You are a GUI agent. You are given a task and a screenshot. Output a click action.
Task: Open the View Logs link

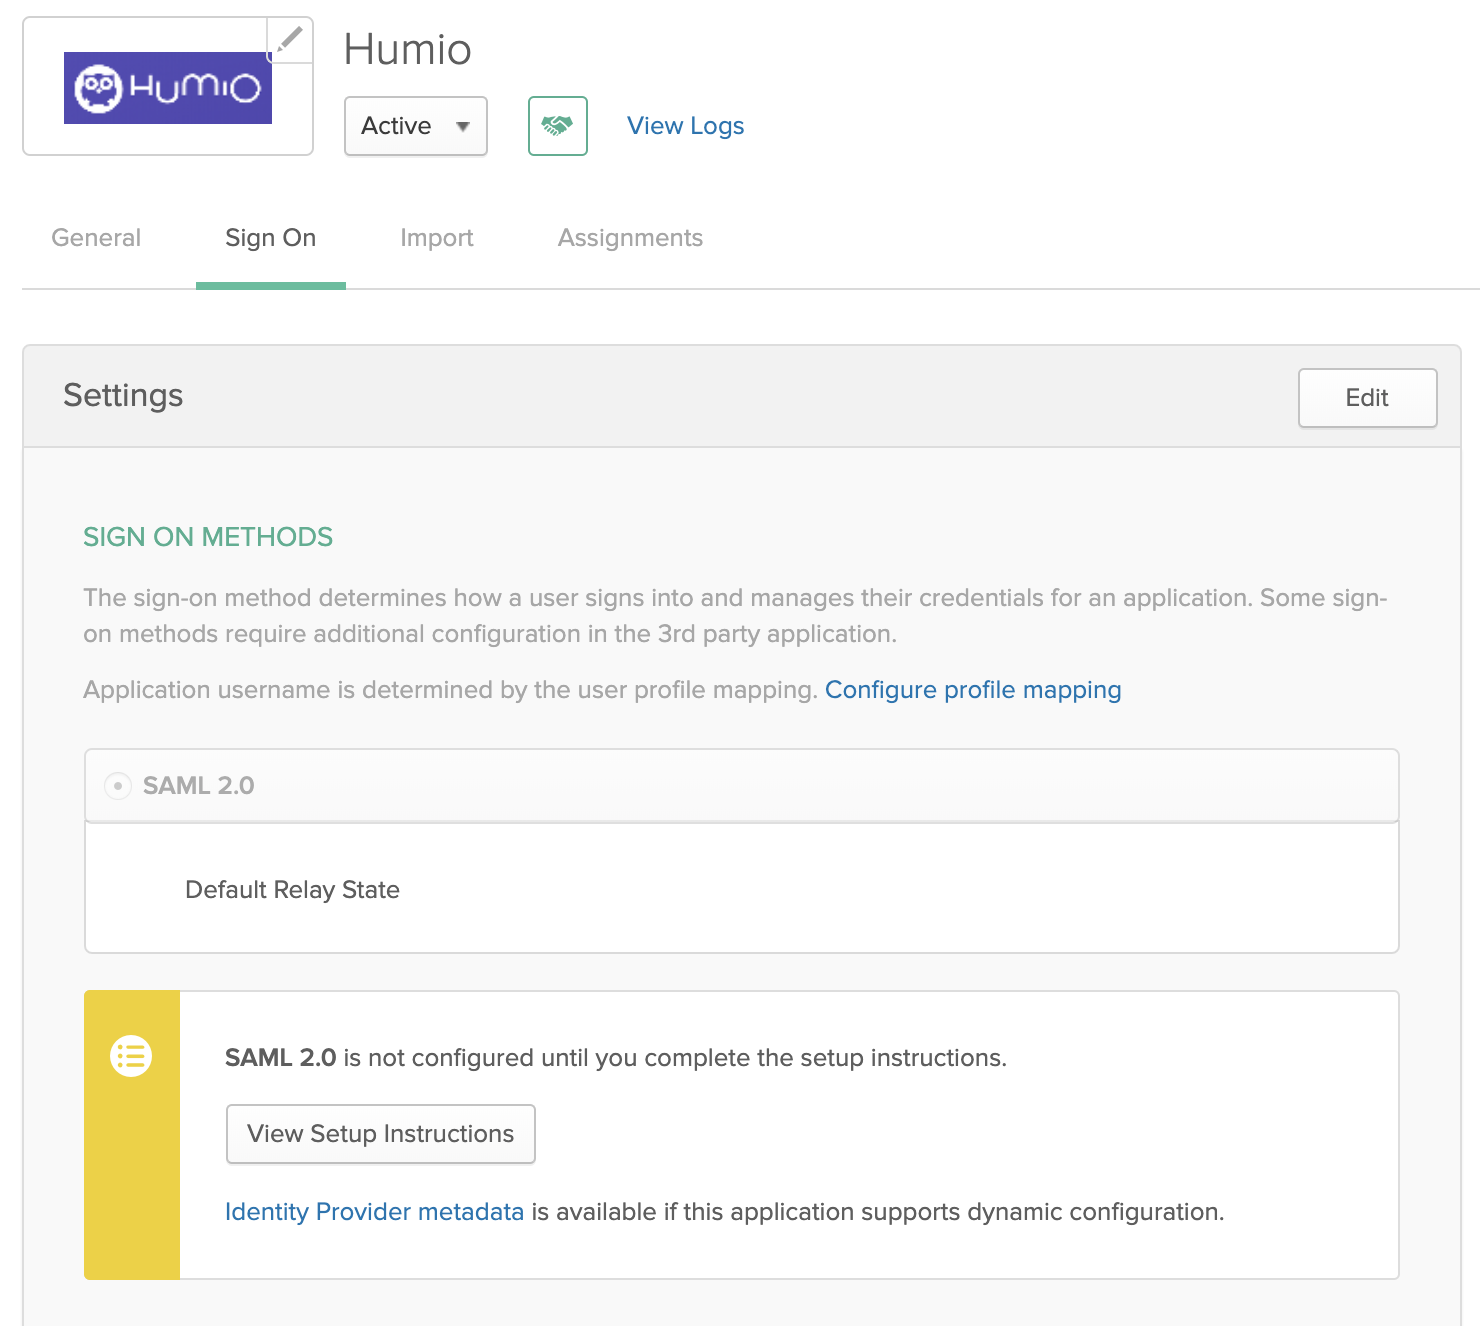pos(685,126)
